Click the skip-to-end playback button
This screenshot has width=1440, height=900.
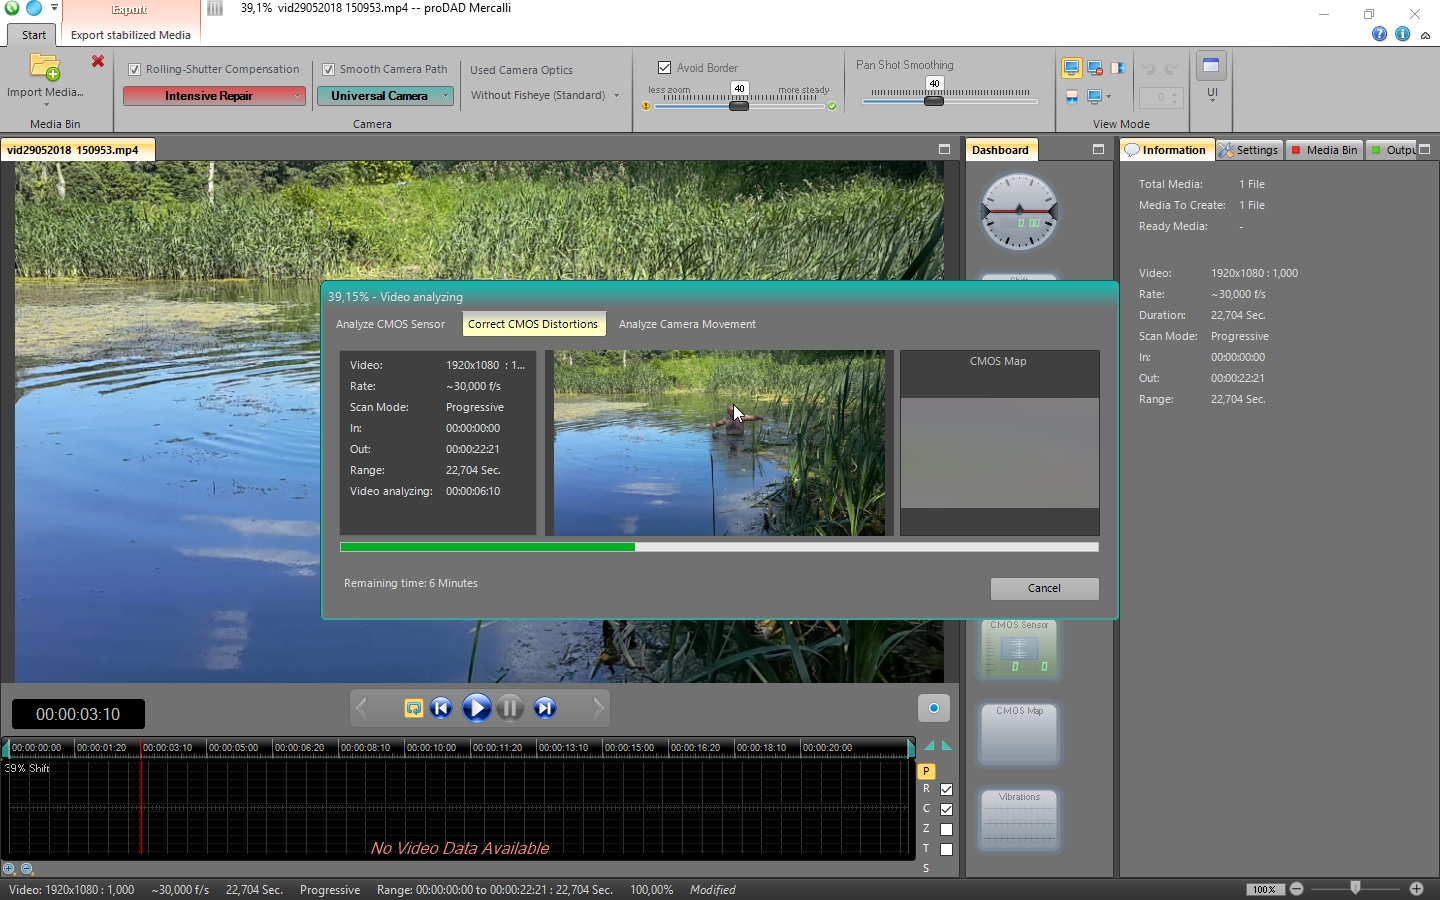click(545, 708)
